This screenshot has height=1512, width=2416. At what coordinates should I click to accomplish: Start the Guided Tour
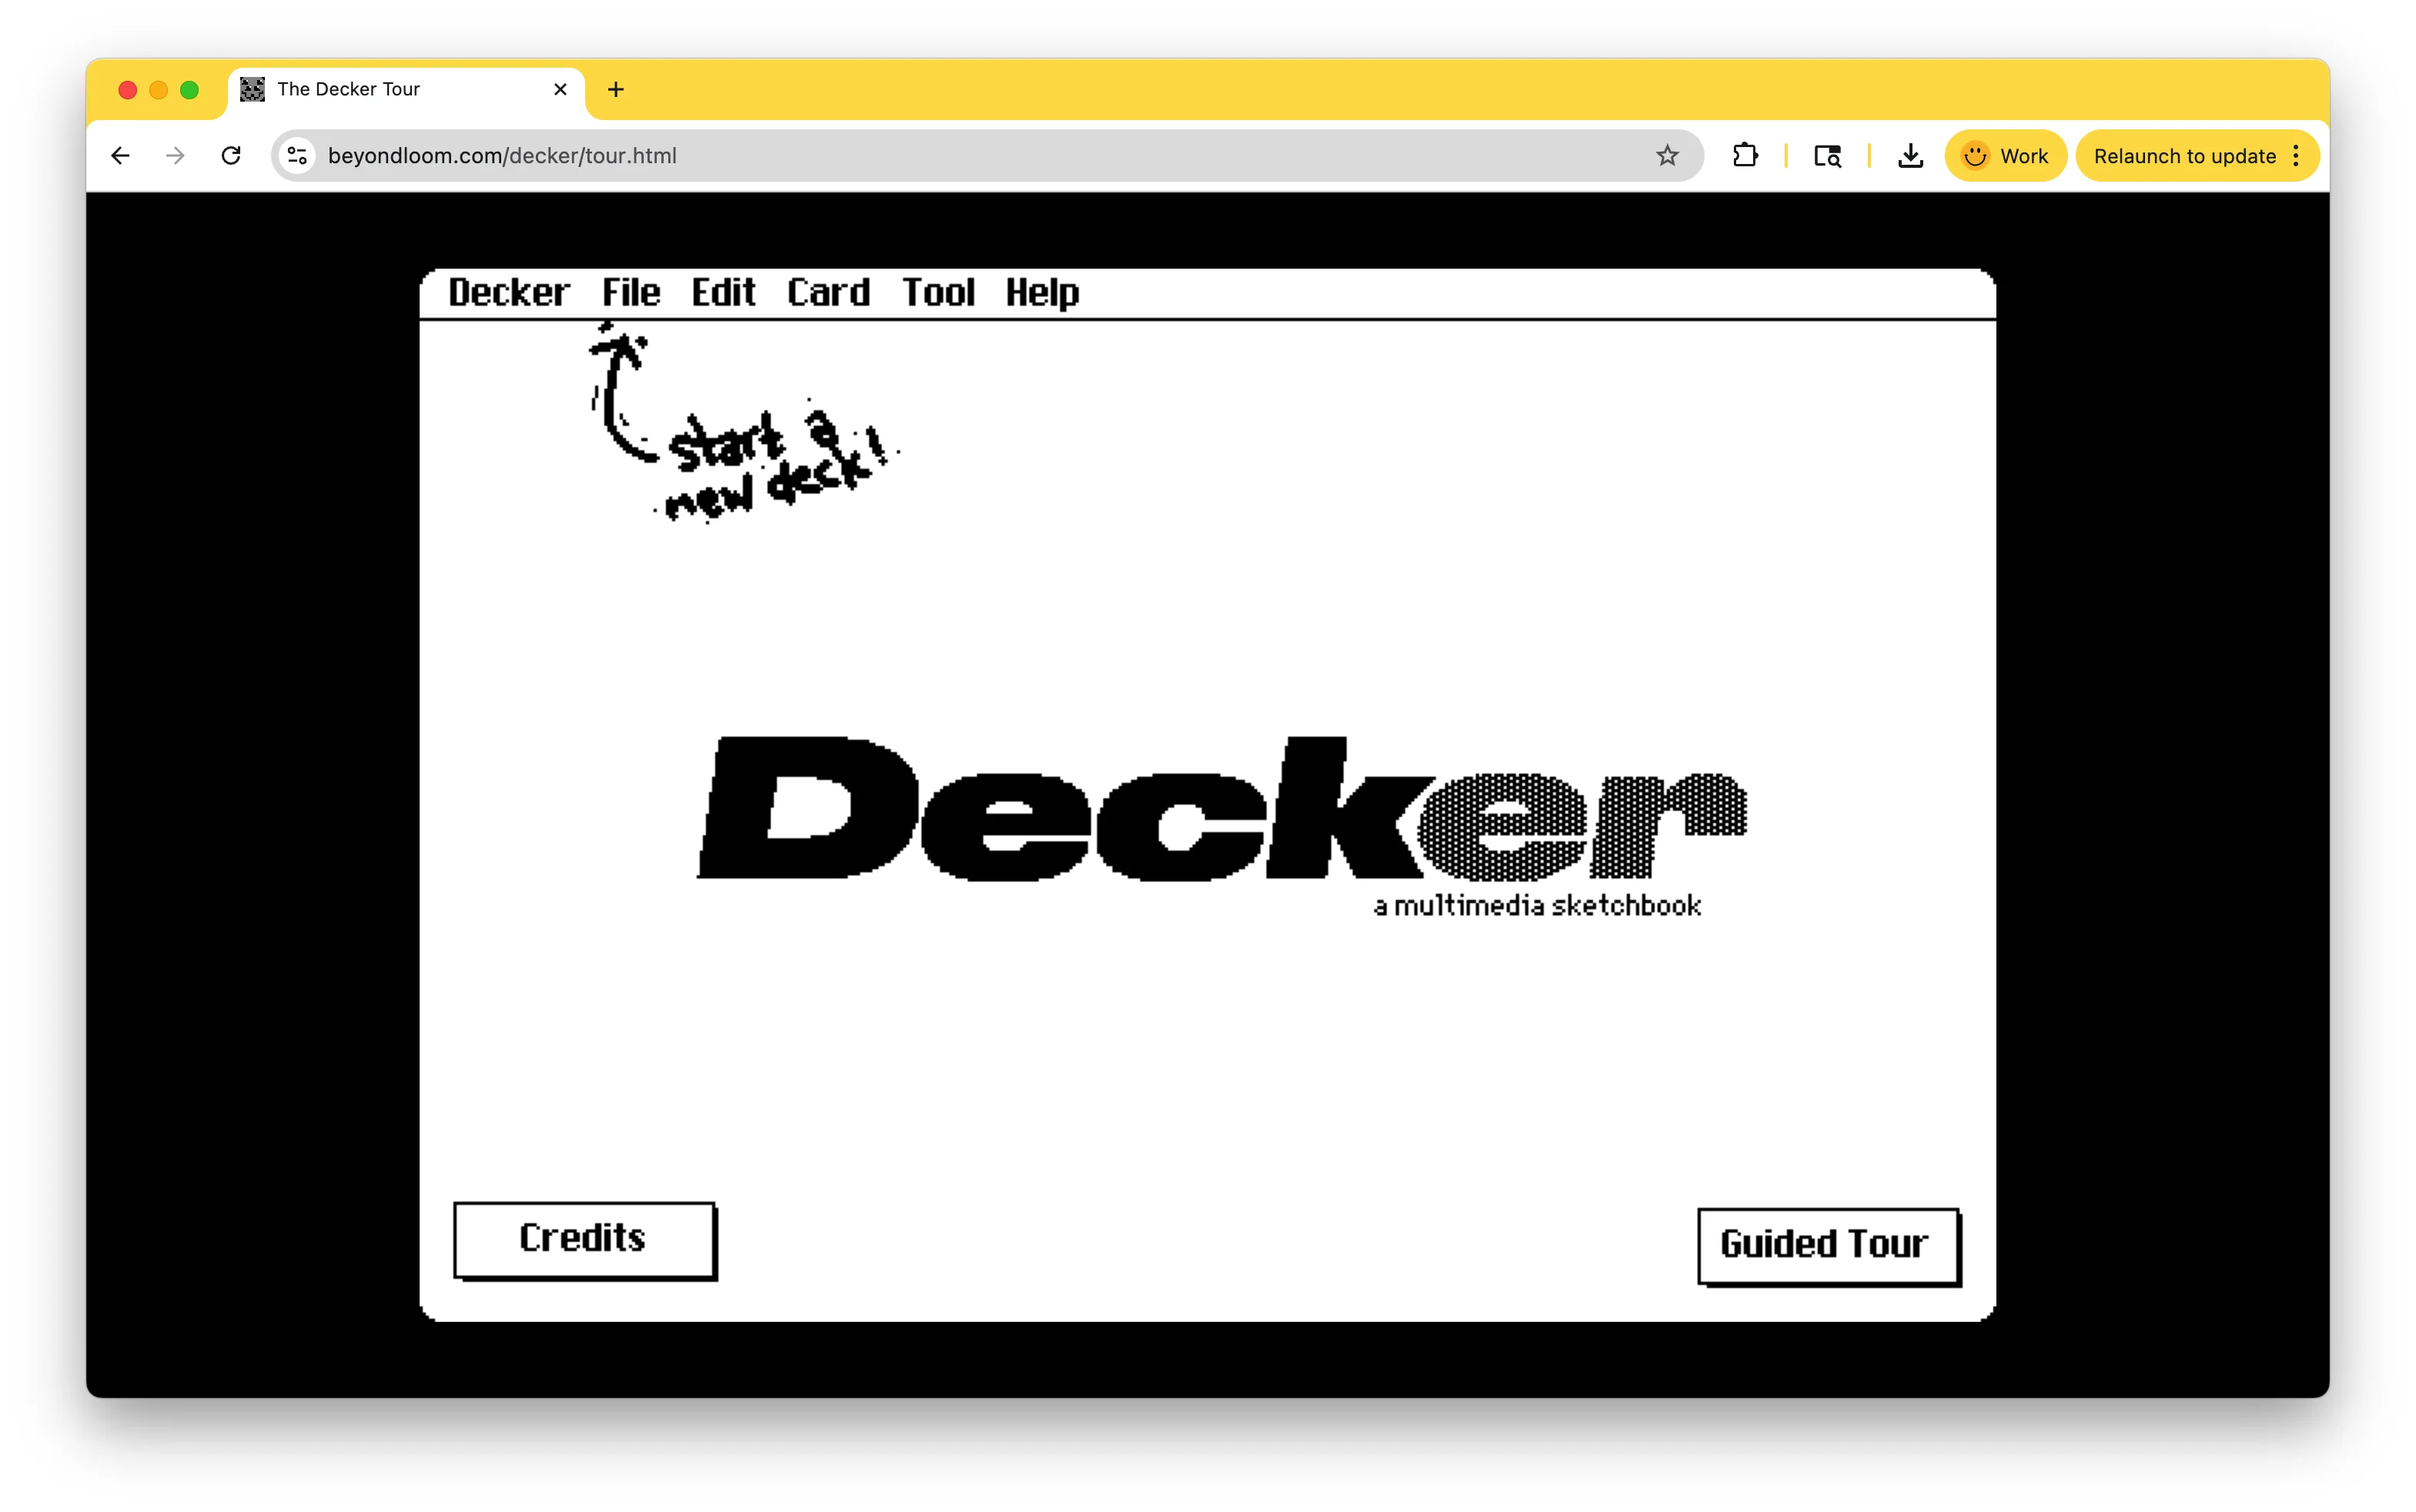pos(1829,1246)
